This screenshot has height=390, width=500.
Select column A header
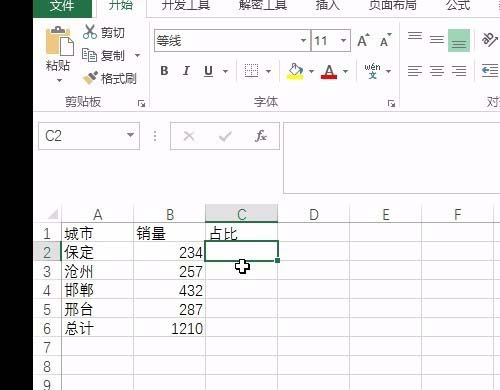click(97, 214)
